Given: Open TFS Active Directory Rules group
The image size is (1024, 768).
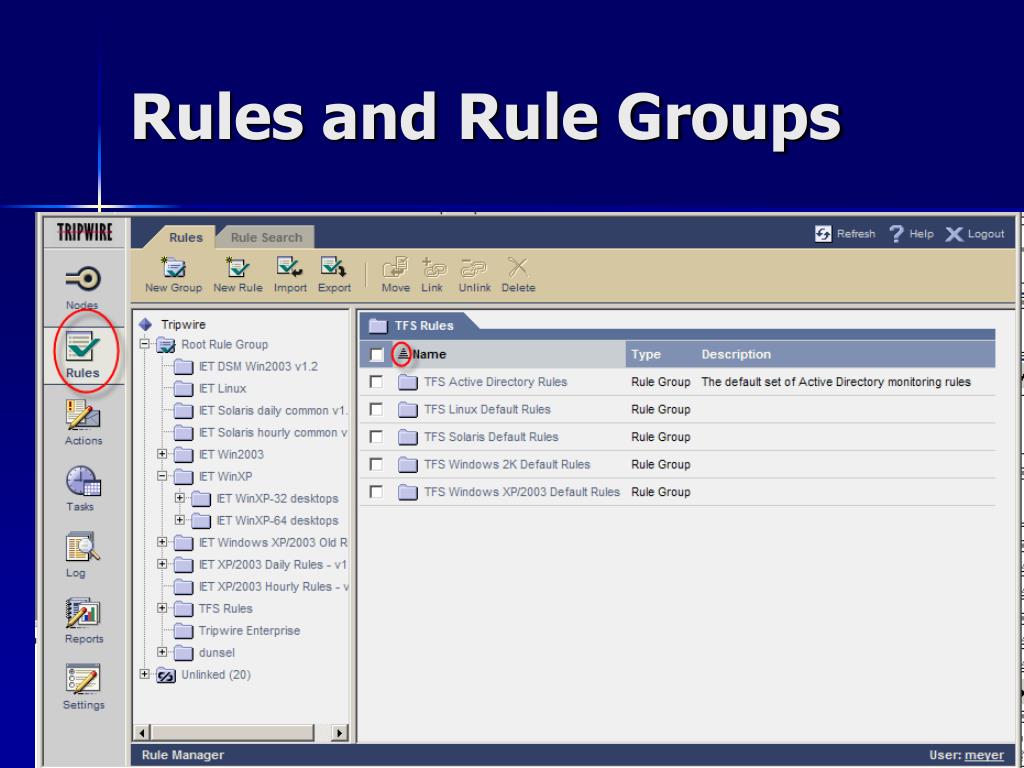Looking at the screenshot, I should click(495, 382).
